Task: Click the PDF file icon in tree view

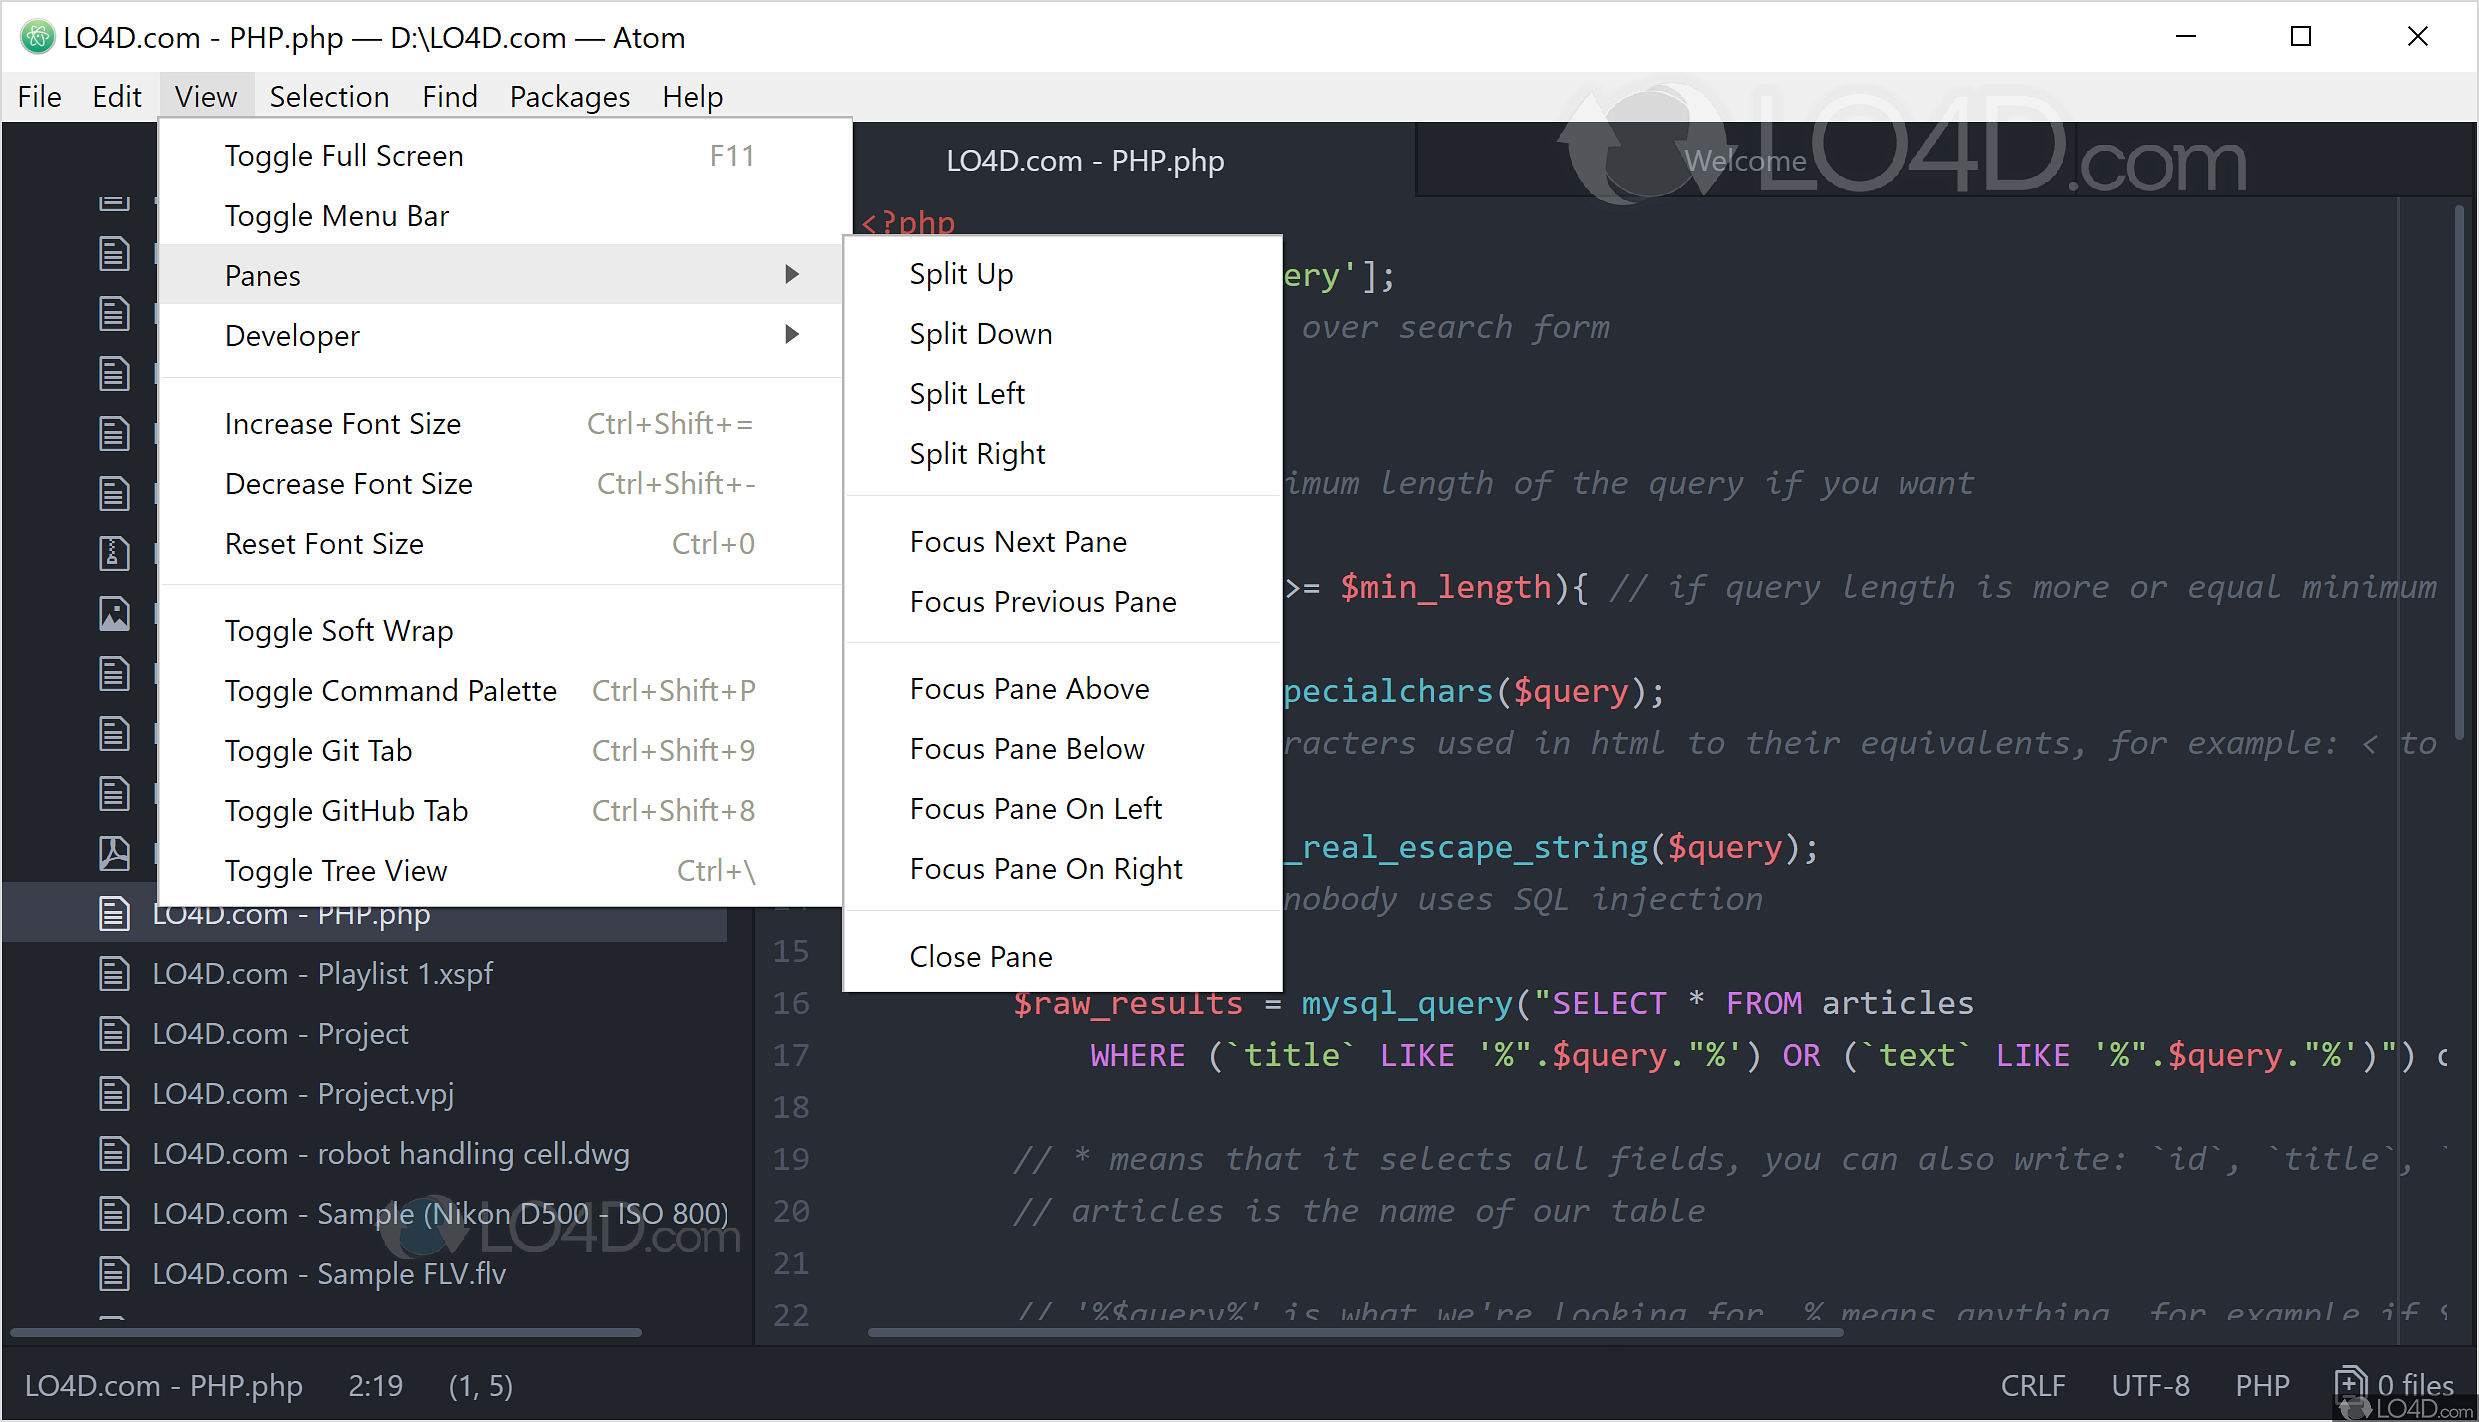Action: pos(114,853)
